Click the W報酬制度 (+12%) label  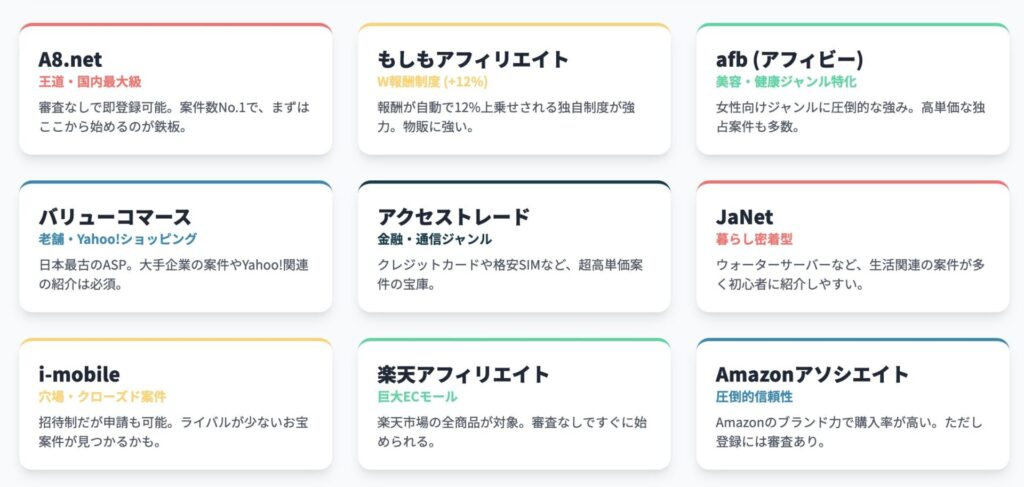(432, 82)
